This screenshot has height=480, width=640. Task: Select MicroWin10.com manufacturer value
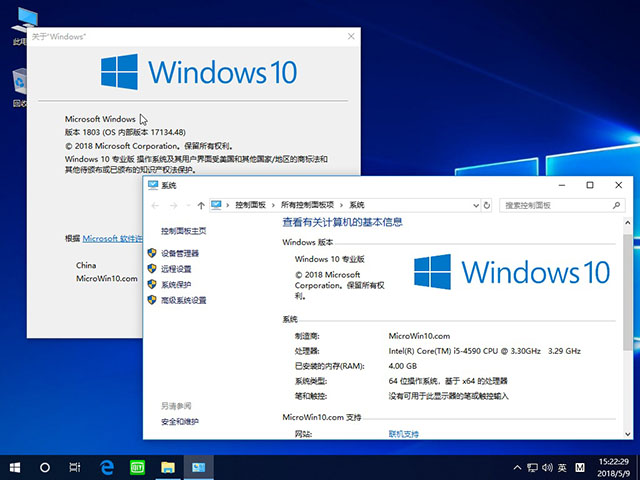coord(419,336)
